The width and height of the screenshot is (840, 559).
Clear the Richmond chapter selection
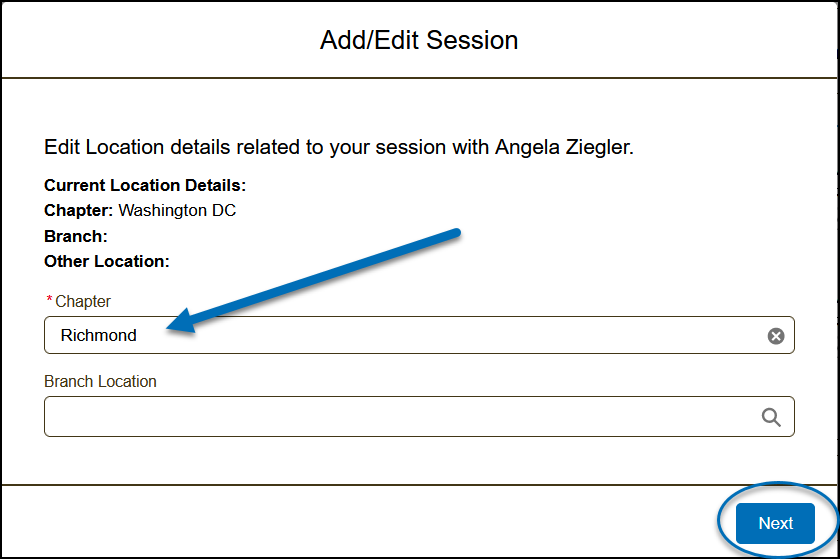pyautogui.click(x=775, y=336)
